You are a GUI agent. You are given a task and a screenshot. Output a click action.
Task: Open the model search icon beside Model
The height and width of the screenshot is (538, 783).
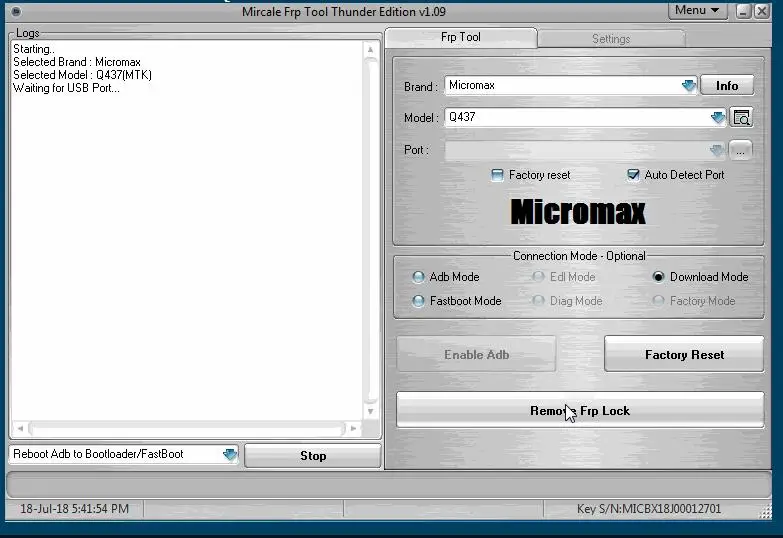[x=741, y=117]
